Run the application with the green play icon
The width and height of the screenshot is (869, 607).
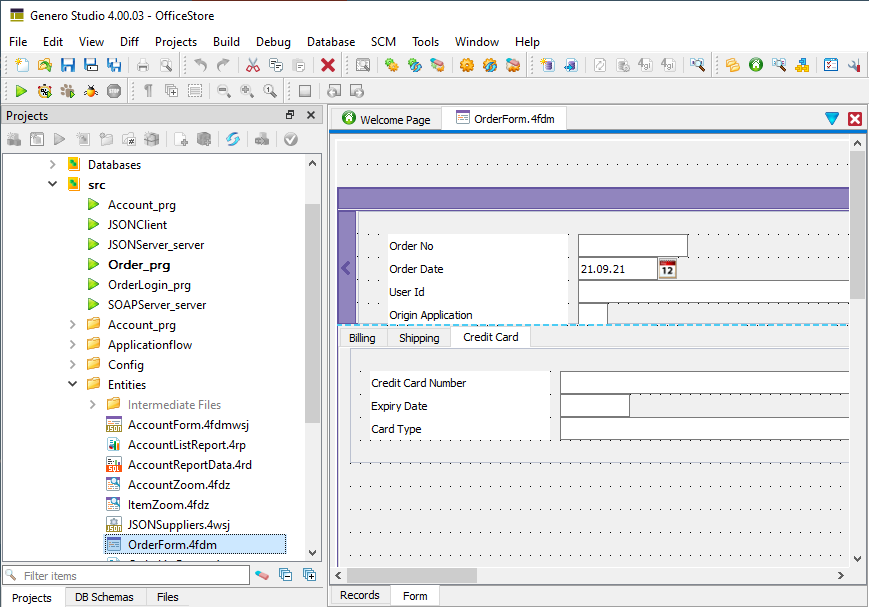click(x=19, y=90)
